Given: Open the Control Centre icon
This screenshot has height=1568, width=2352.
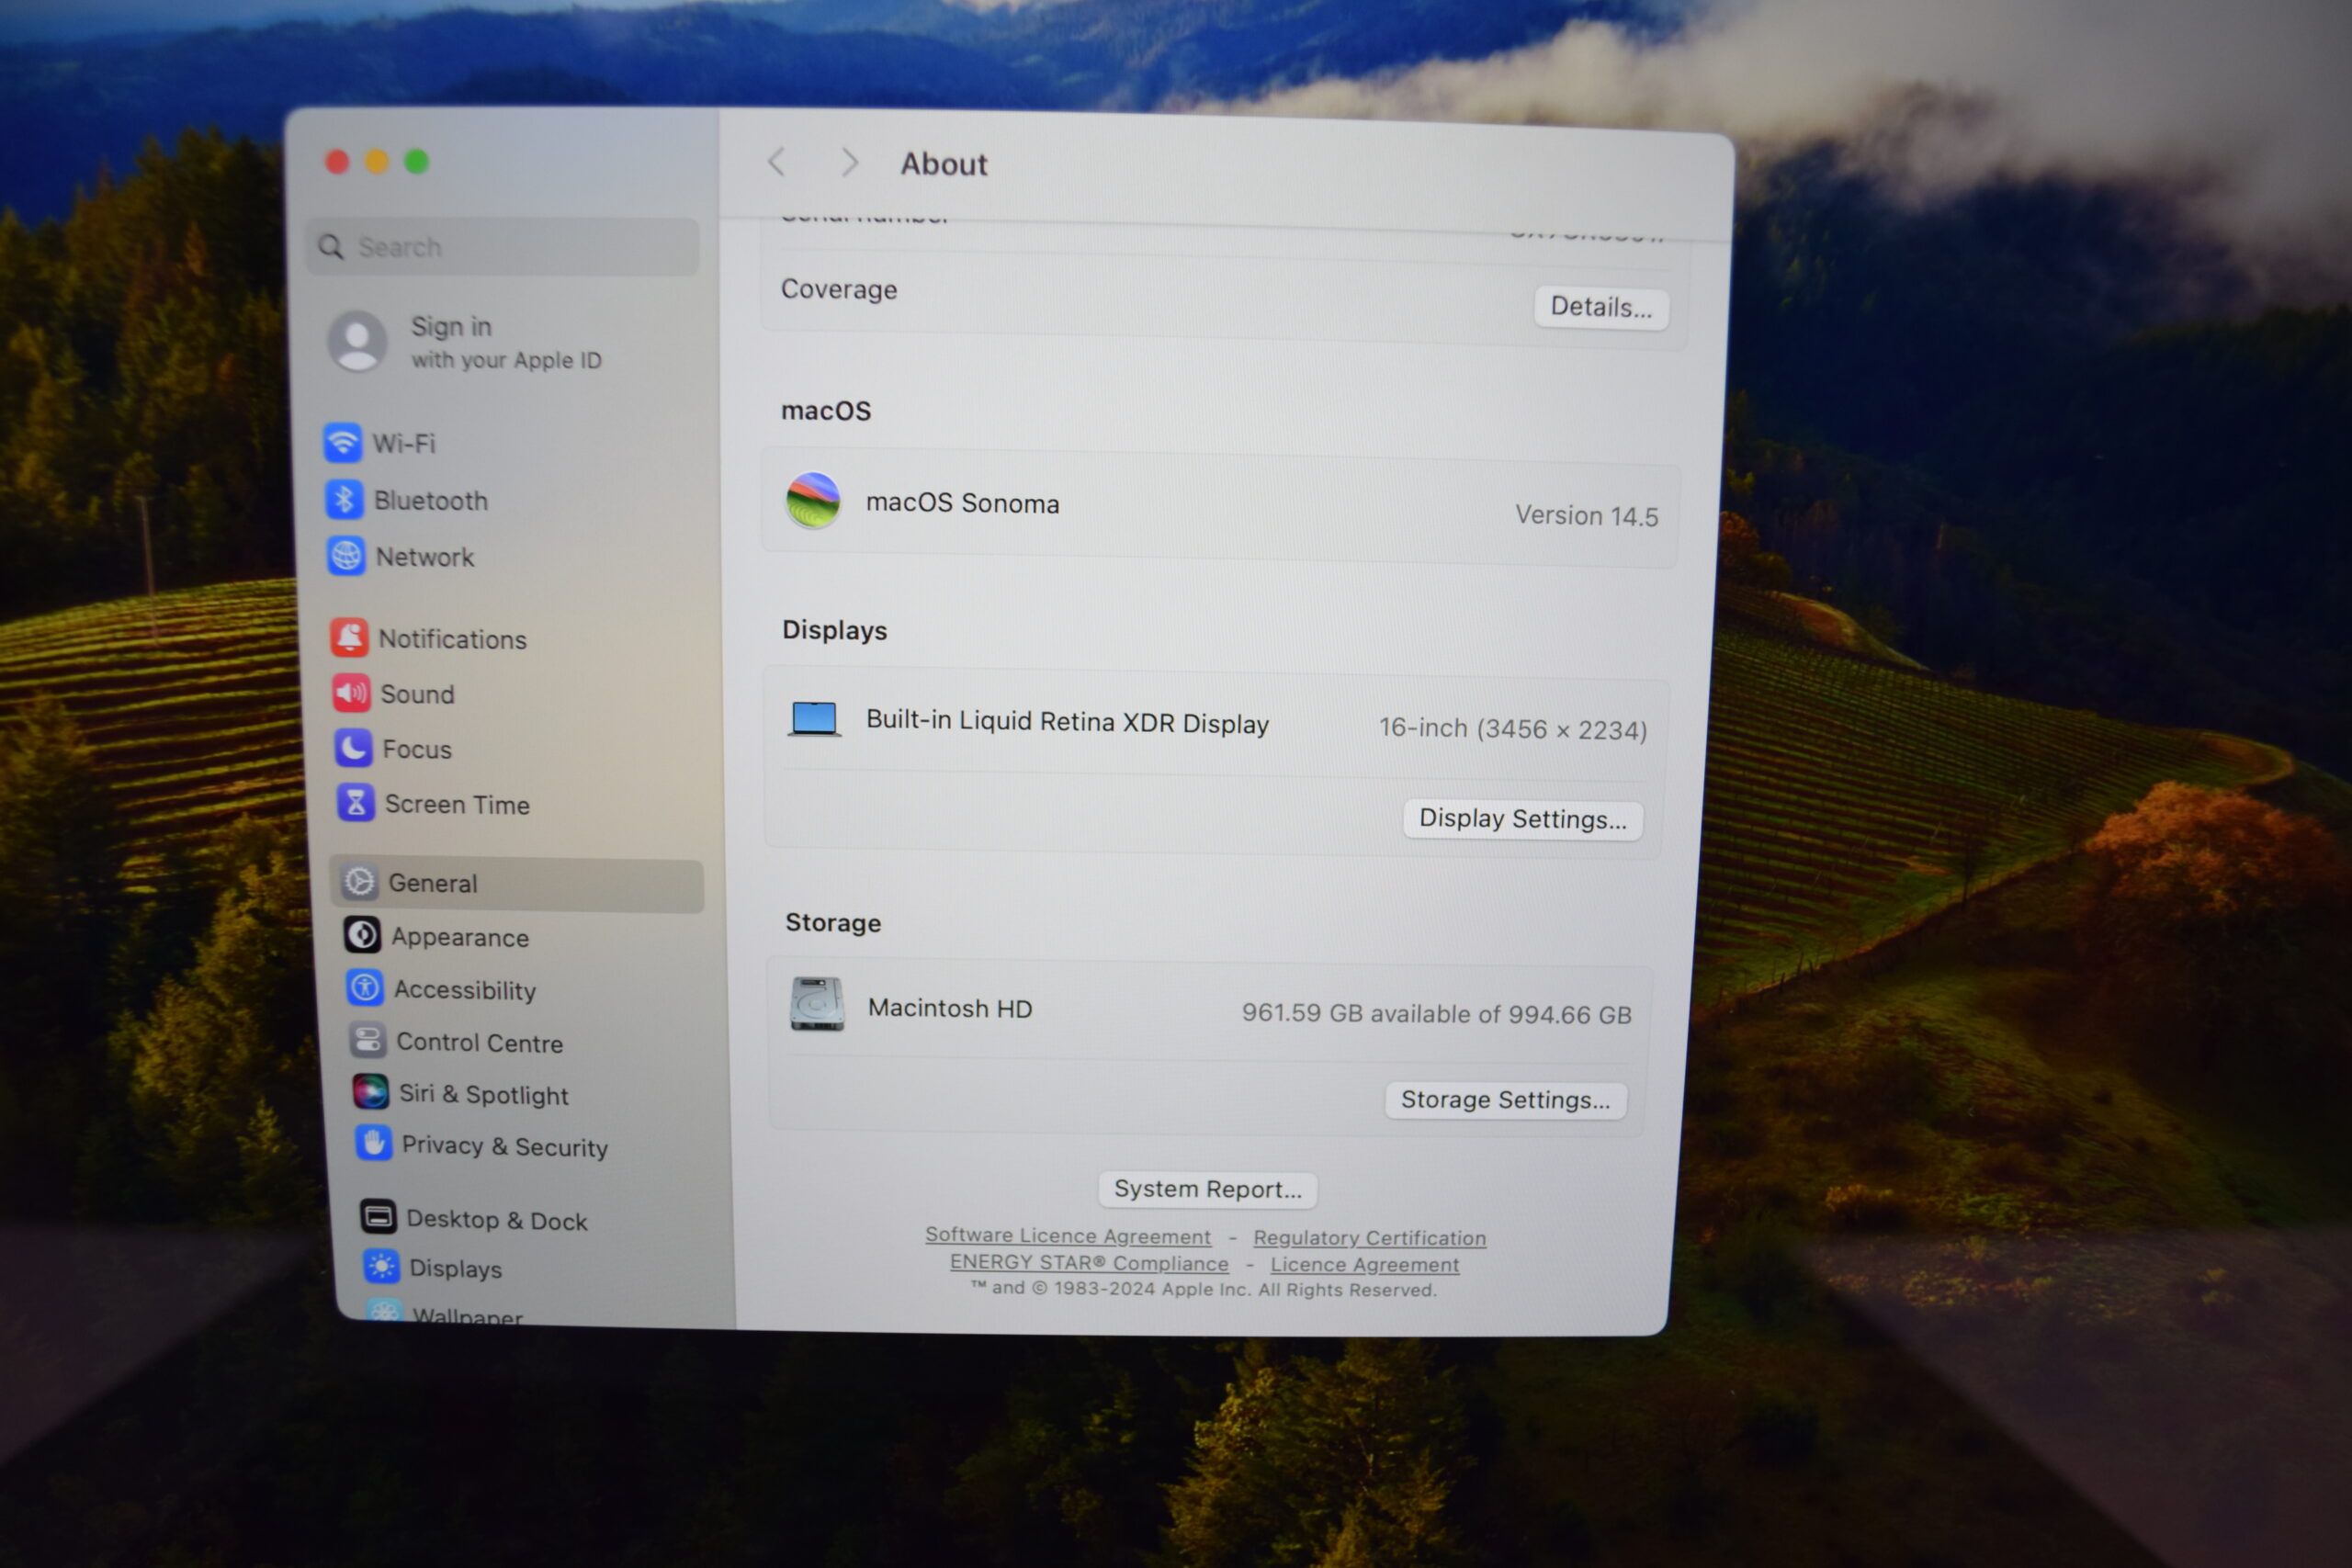Looking at the screenshot, I should pos(367,1040).
